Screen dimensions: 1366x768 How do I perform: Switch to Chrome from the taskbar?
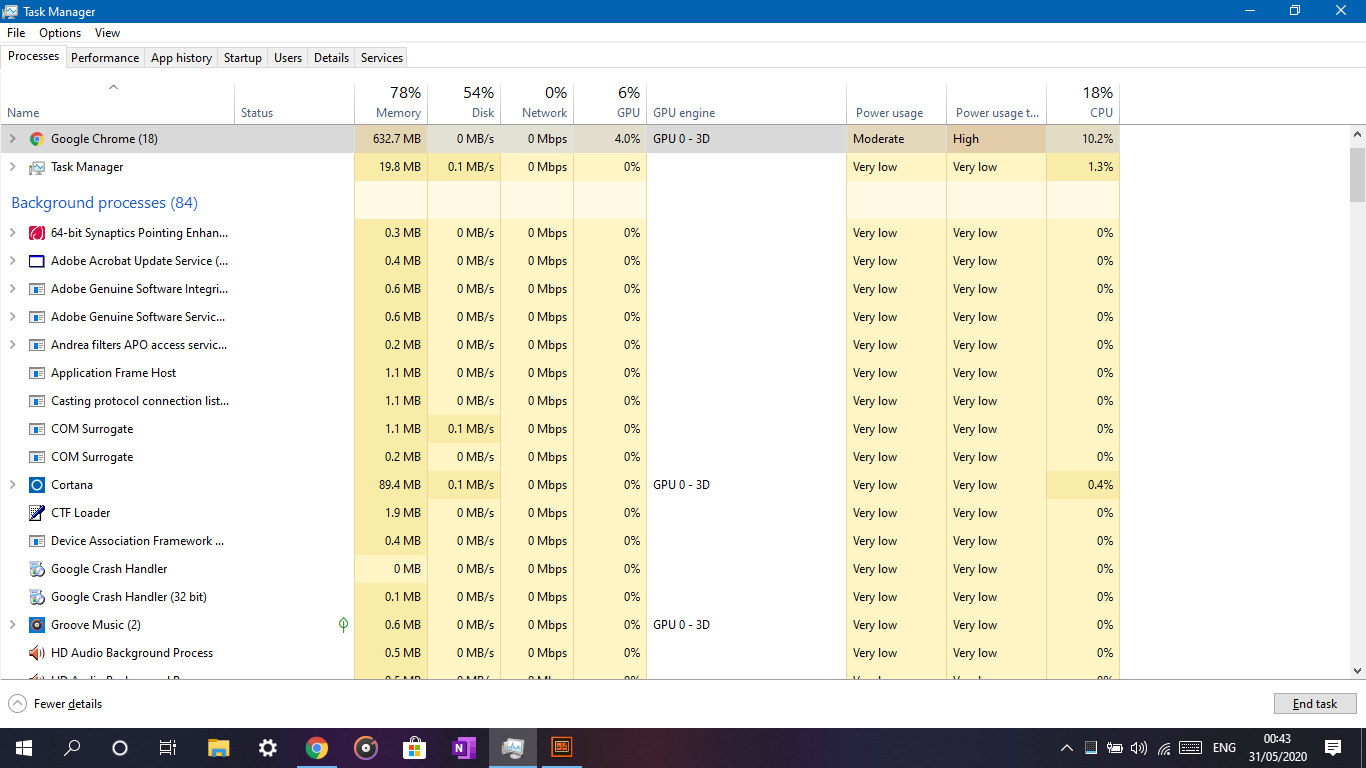point(316,748)
